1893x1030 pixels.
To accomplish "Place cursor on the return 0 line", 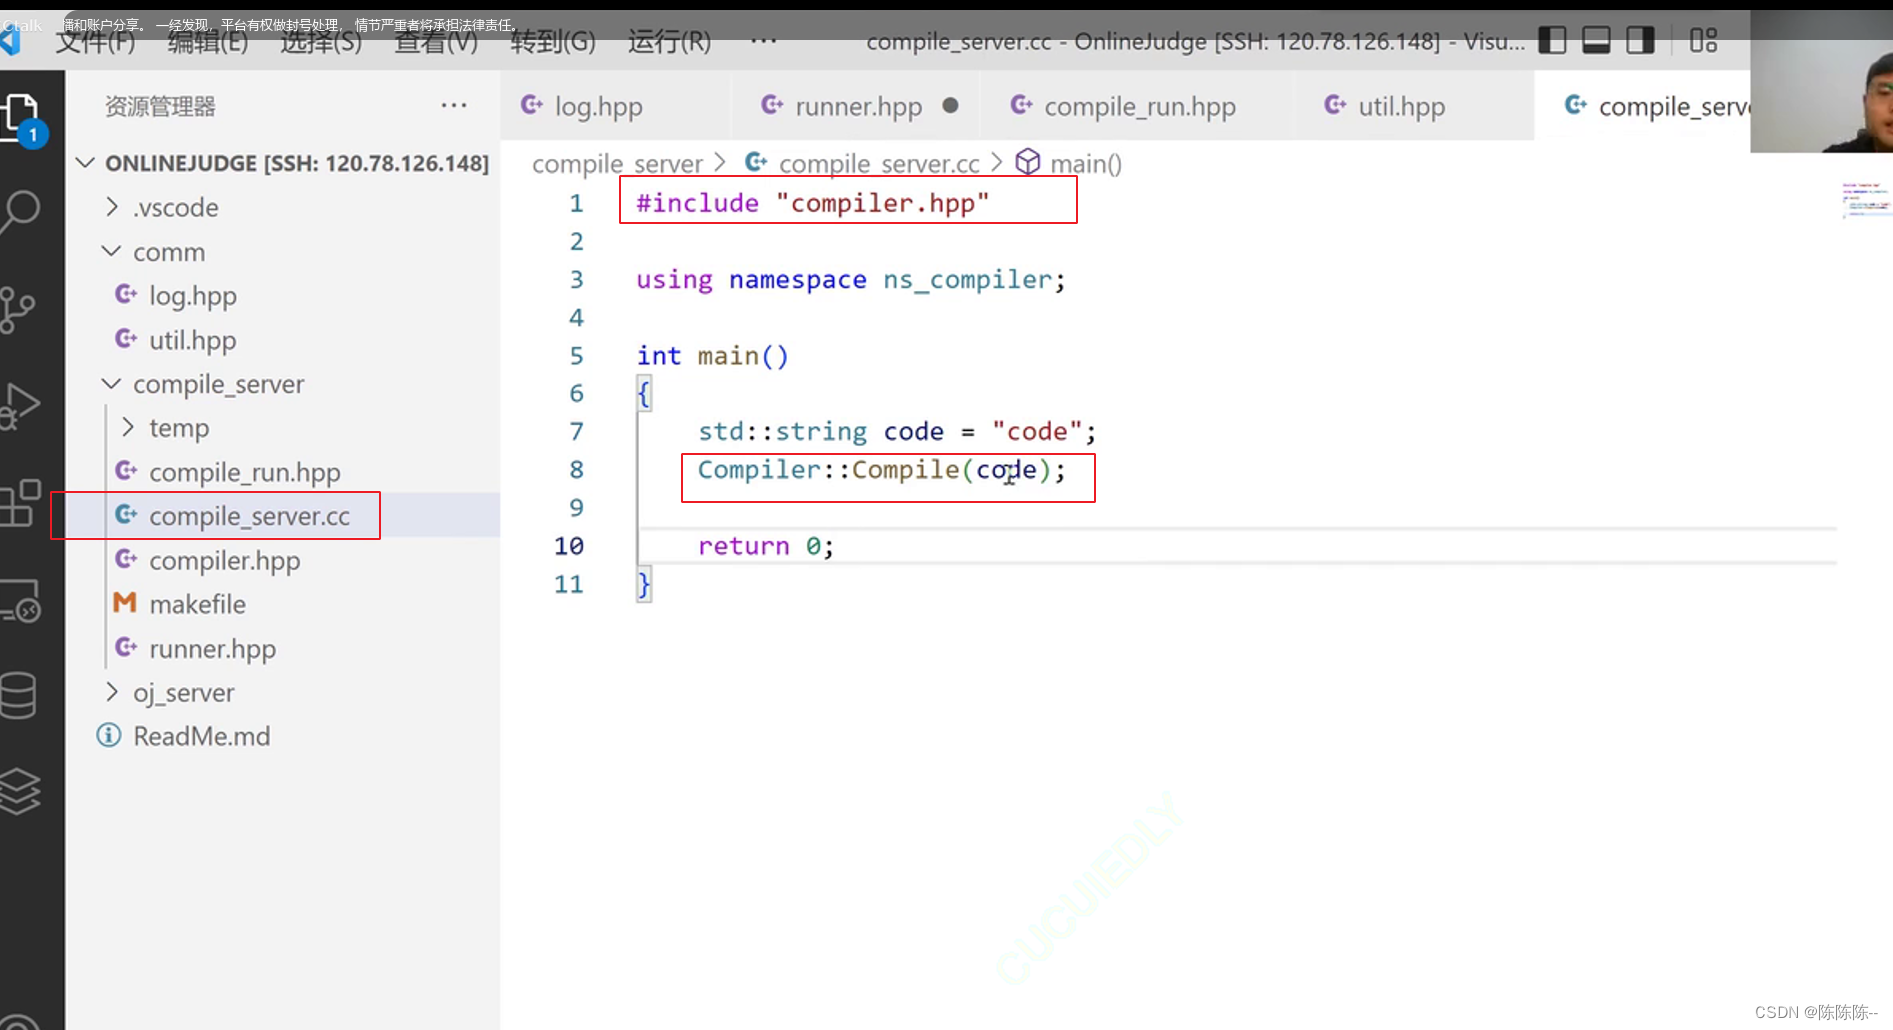I will pyautogui.click(x=765, y=546).
